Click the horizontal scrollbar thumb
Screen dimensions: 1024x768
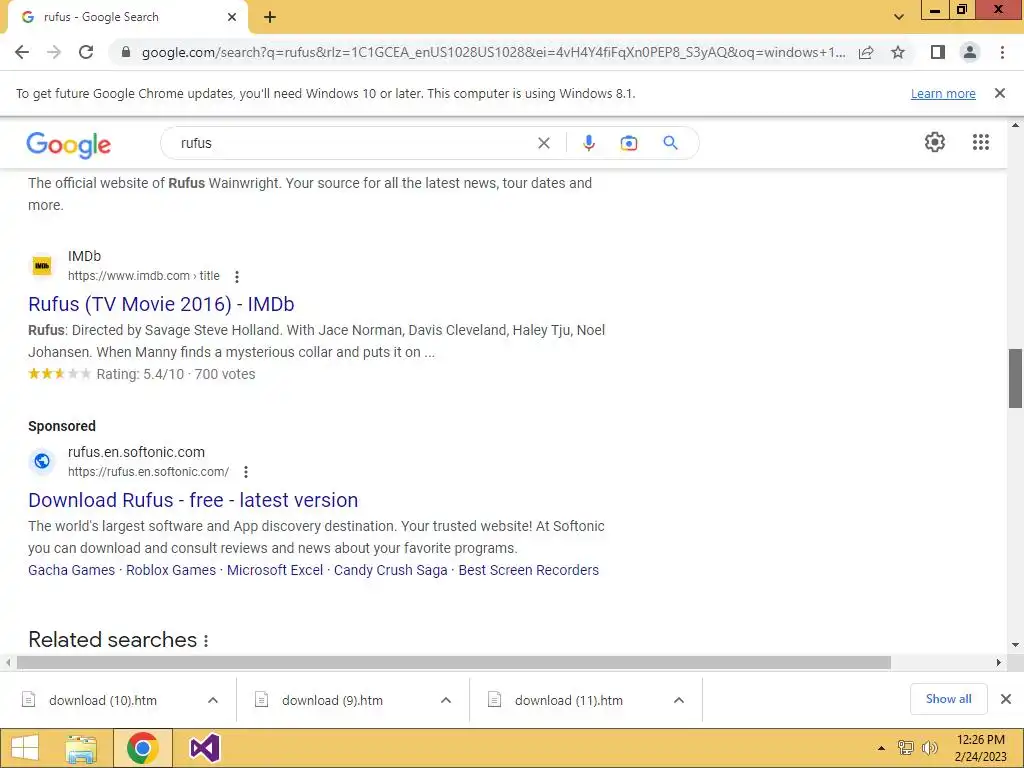click(454, 663)
